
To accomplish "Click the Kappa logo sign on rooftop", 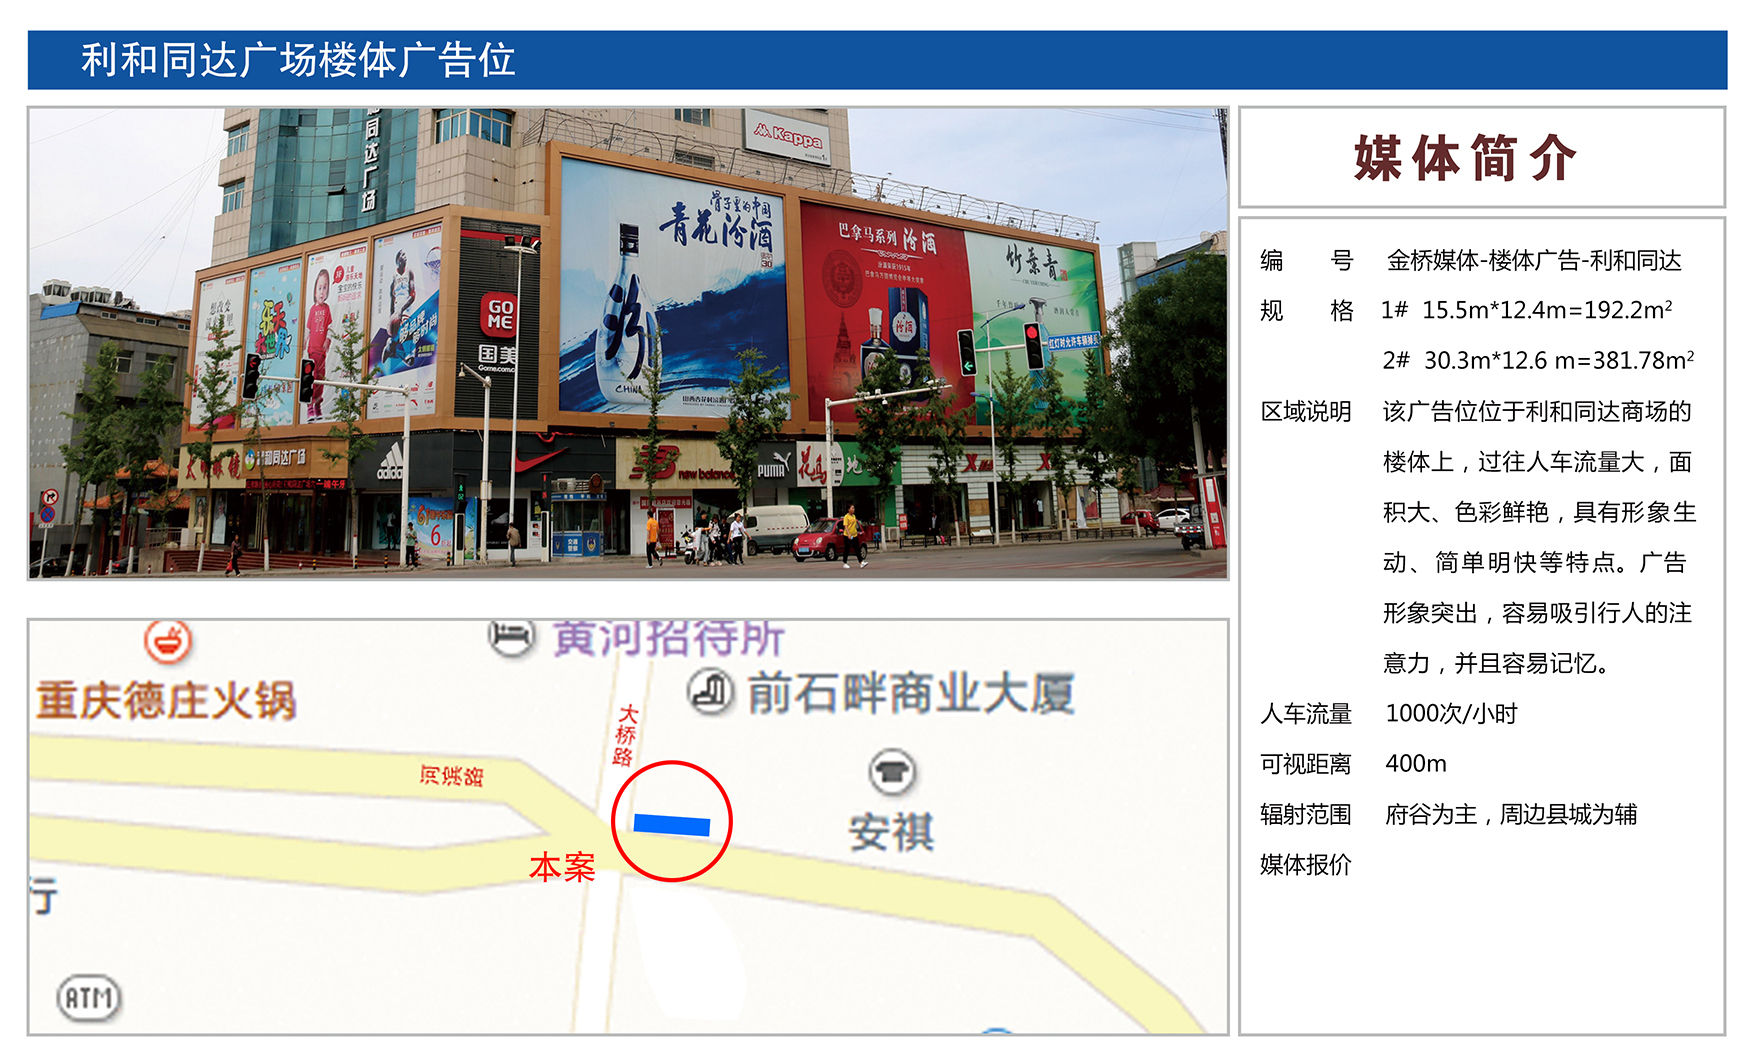I will tap(788, 137).
